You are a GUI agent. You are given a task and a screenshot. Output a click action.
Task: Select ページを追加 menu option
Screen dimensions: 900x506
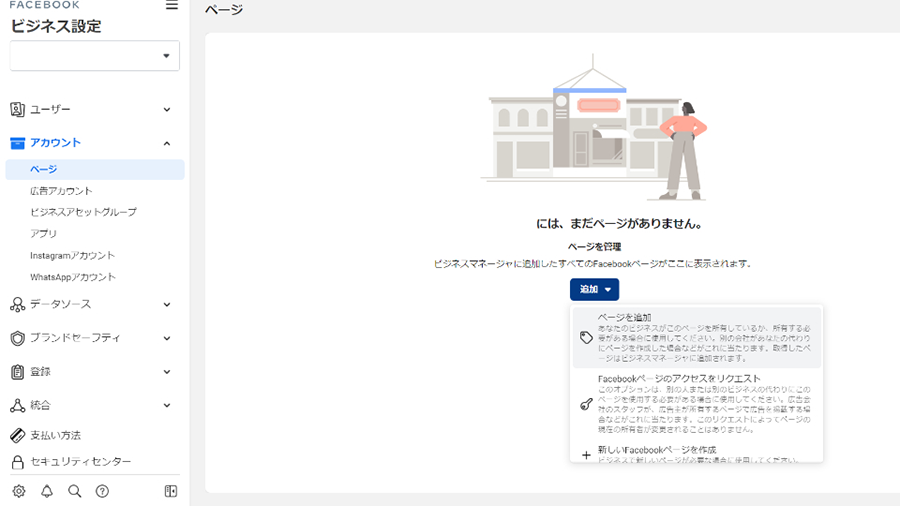pos(697,337)
